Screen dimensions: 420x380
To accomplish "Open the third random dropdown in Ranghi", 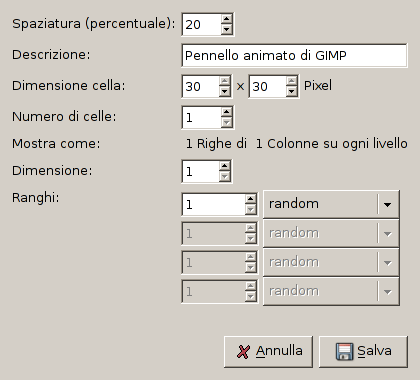I will point(331,262).
